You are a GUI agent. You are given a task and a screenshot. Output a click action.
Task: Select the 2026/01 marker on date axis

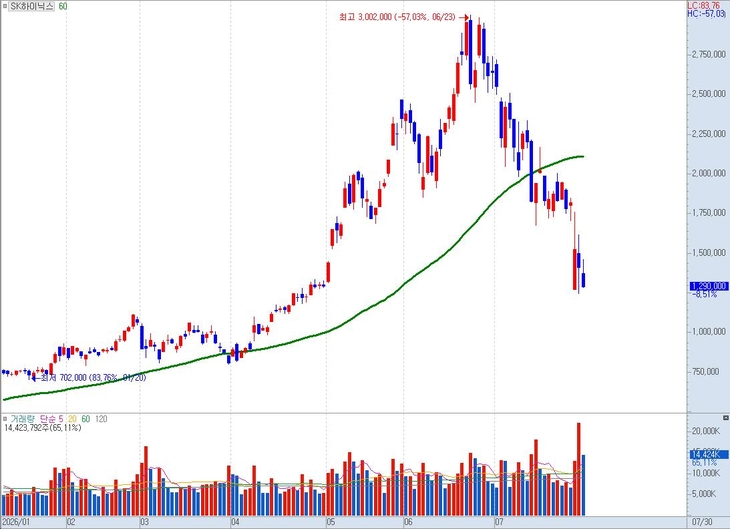(16, 522)
